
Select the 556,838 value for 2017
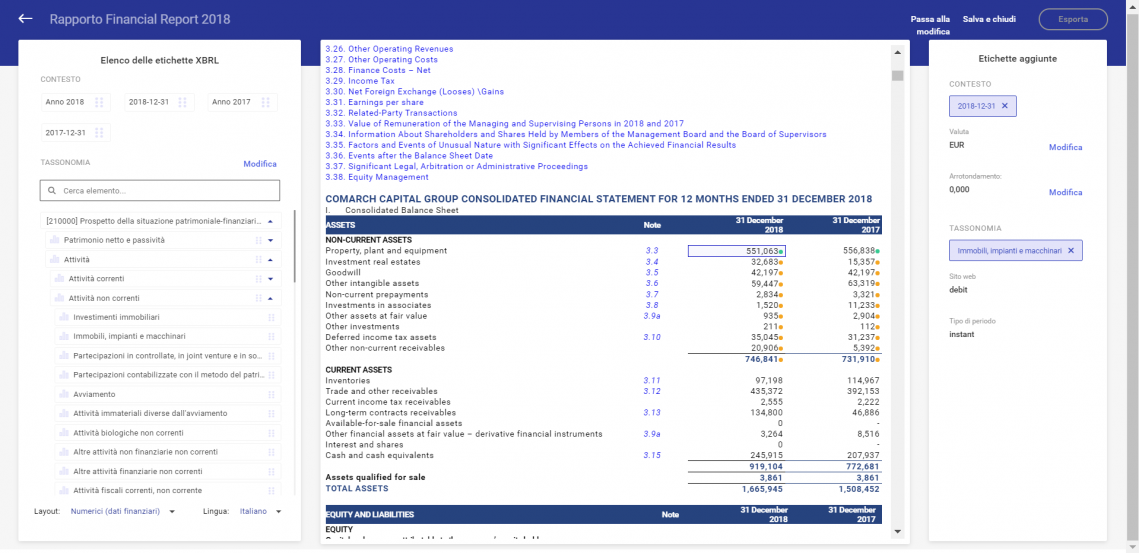coord(858,251)
